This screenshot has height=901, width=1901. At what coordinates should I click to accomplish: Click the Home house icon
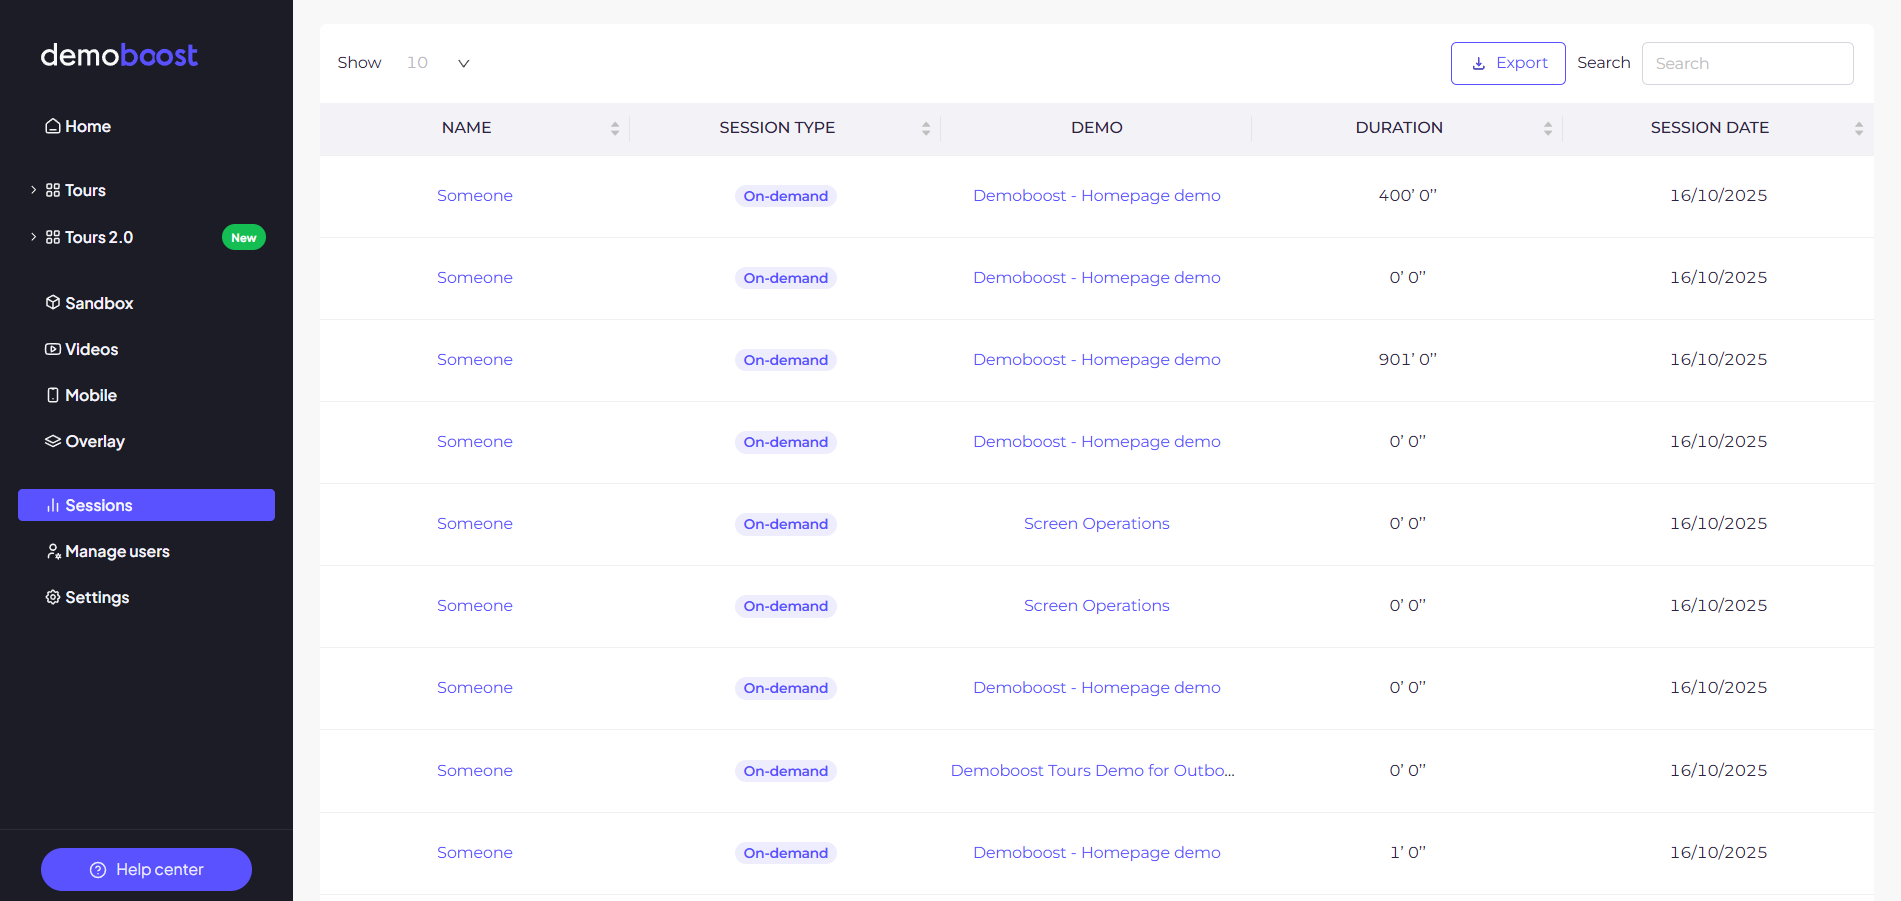point(53,126)
